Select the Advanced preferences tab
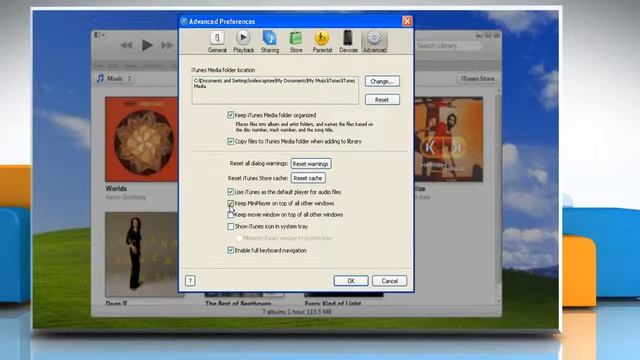Viewport: 640px width, 360px height. point(375,42)
